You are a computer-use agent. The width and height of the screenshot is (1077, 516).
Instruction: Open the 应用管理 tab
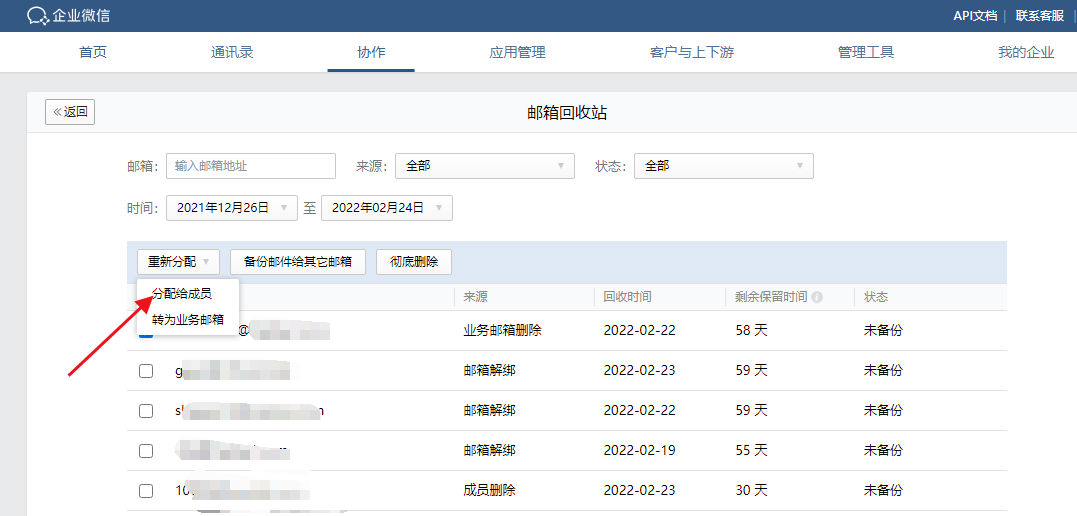click(517, 52)
